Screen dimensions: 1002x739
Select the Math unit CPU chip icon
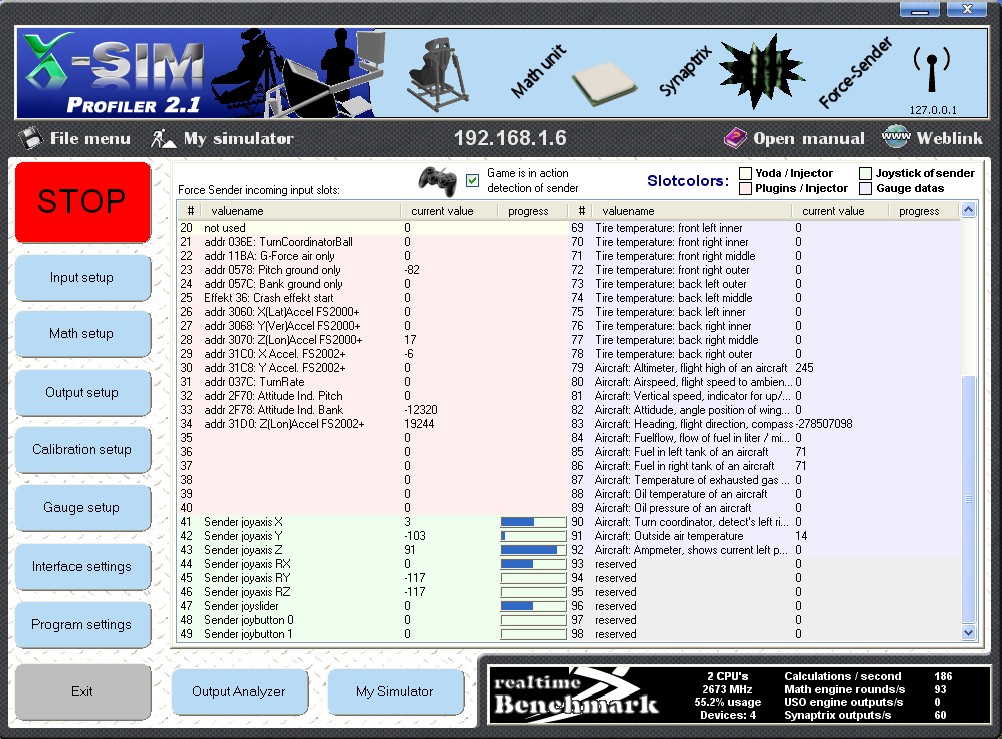(603, 83)
